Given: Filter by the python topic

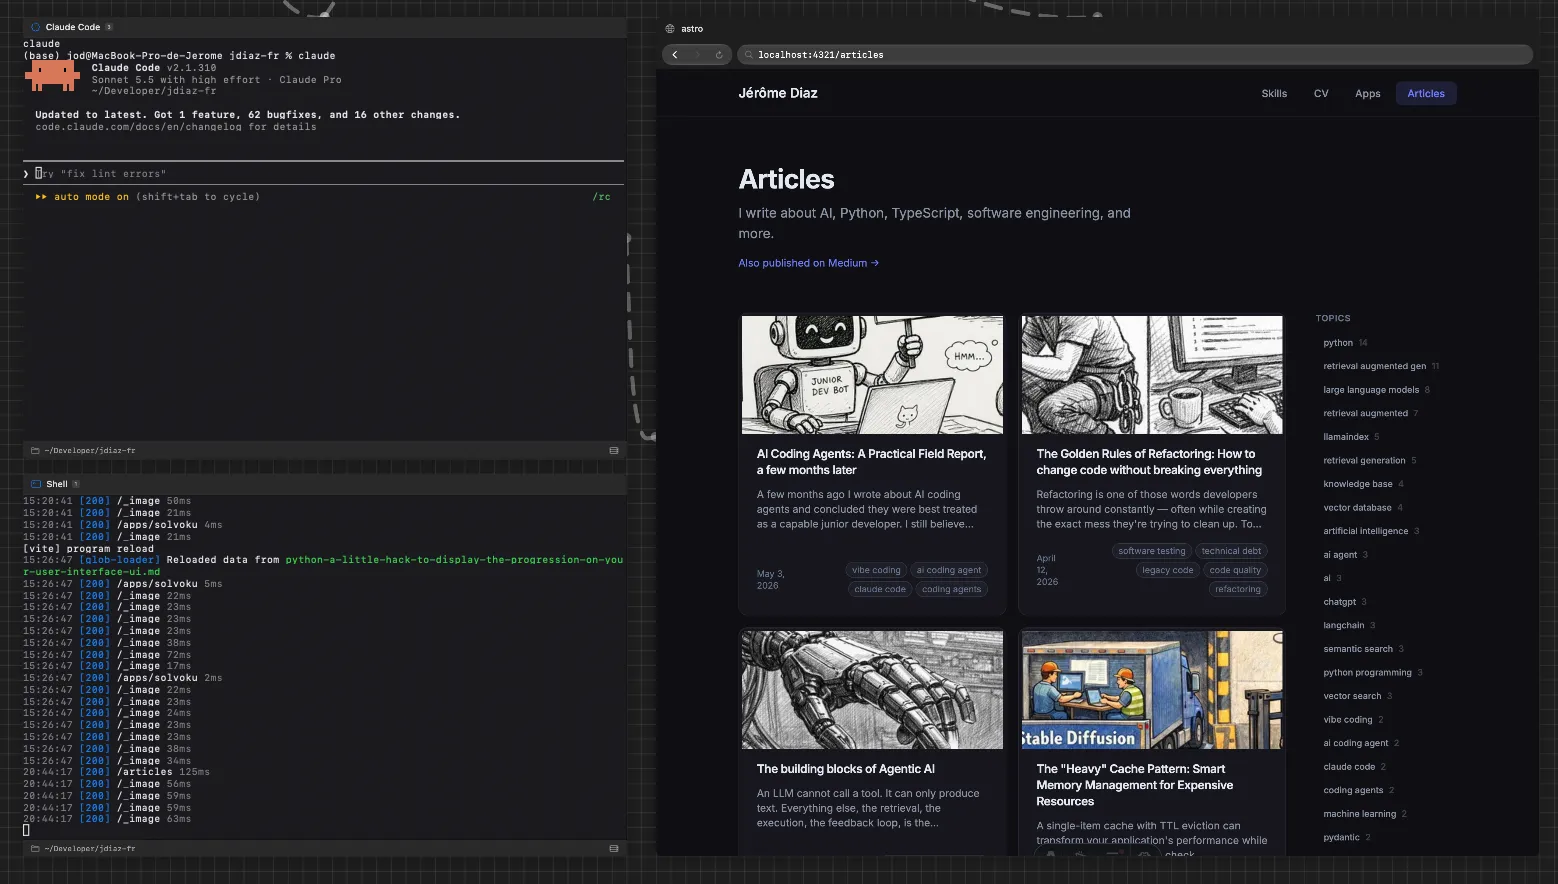Looking at the screenshot, I should coord(1338,343).
